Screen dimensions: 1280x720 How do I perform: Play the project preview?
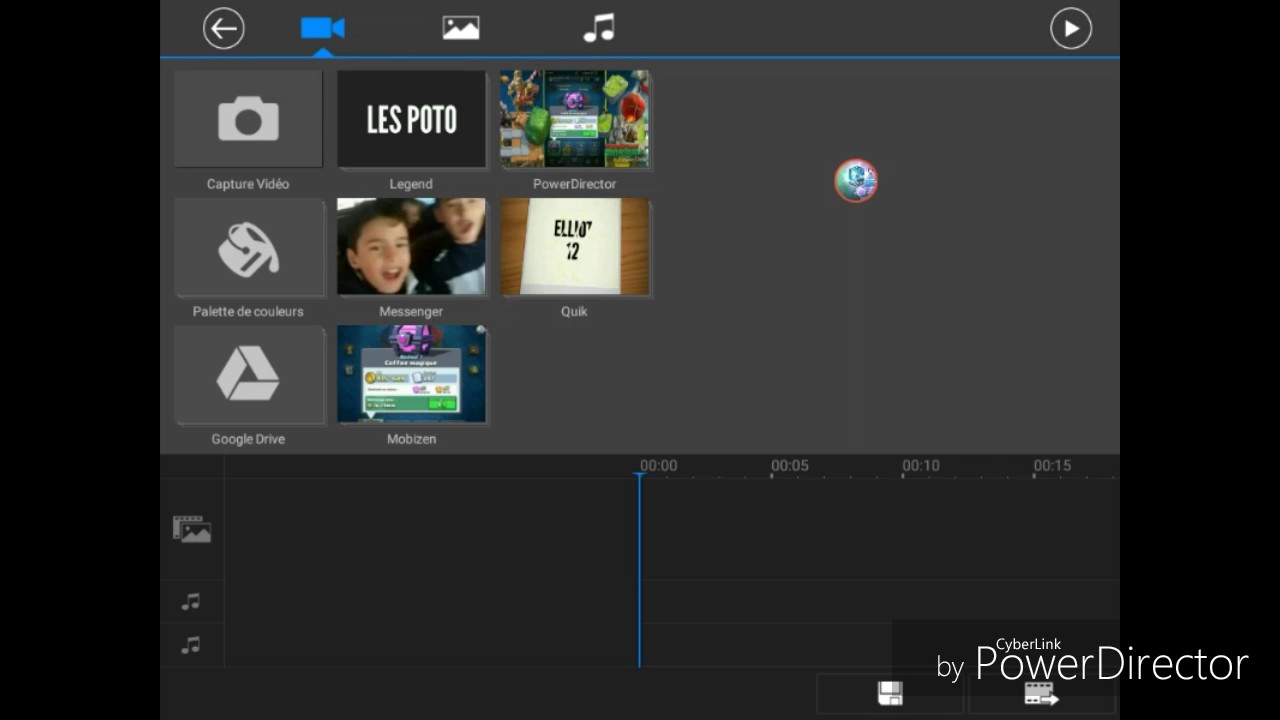1071,28
